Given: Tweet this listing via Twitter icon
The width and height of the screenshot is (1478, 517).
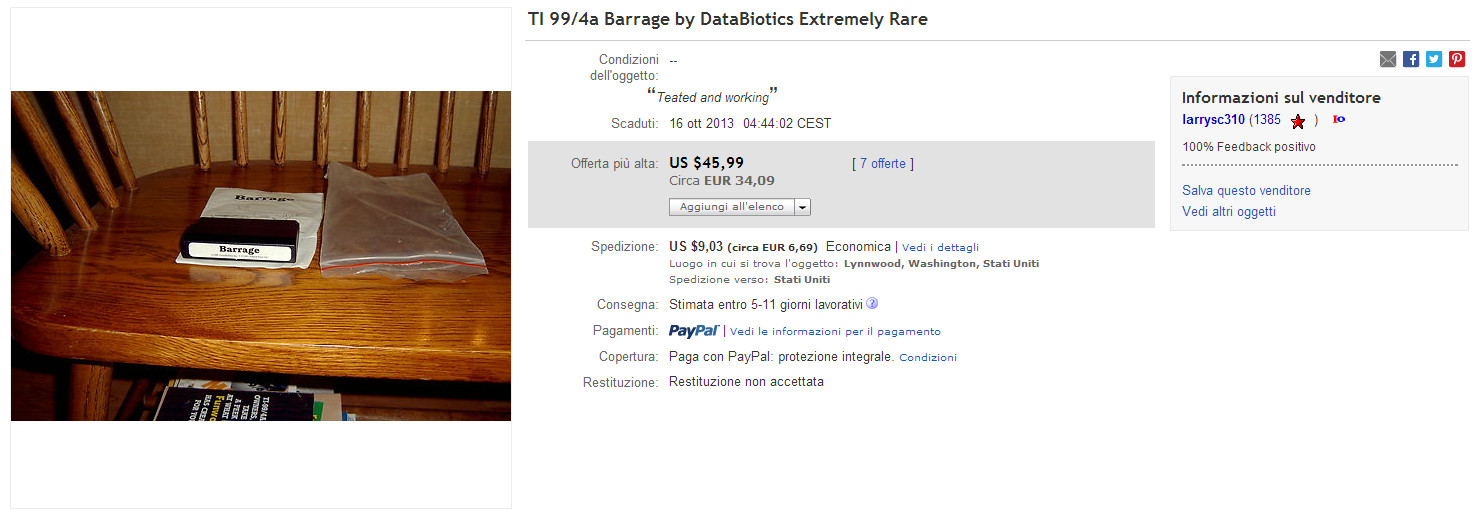Looking at the screenshot, I should point(1434,59).
